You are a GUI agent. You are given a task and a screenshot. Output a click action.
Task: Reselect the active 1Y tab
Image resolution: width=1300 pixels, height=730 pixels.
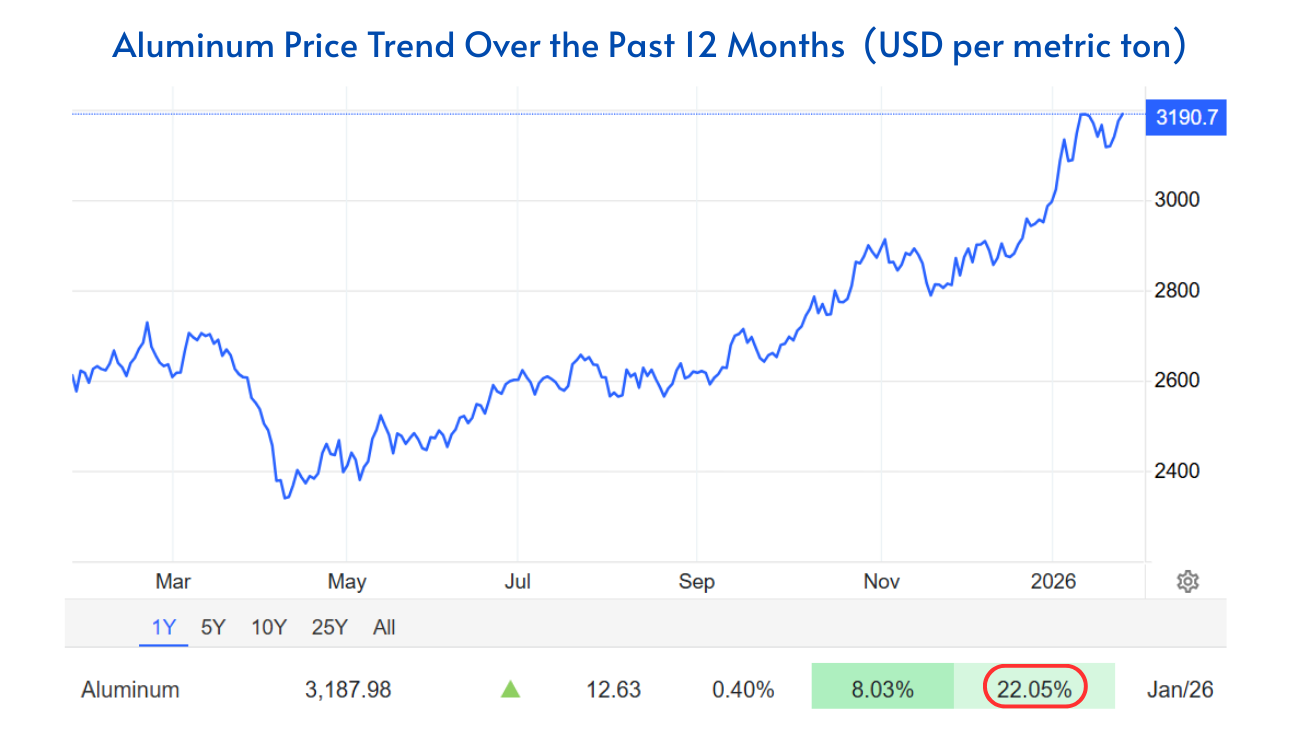click(163, 627)
